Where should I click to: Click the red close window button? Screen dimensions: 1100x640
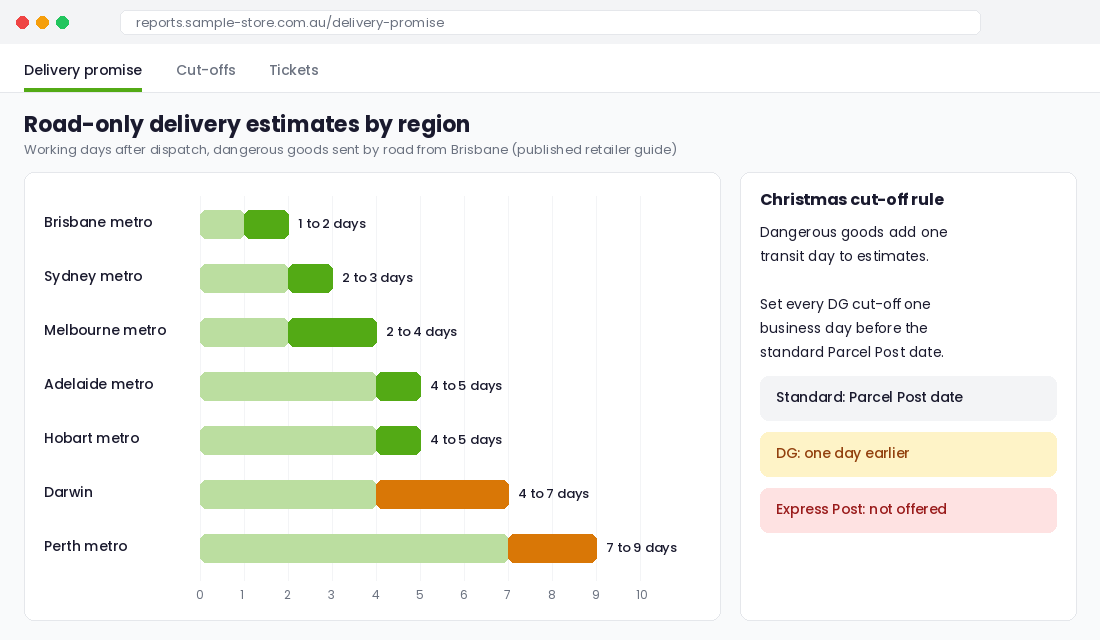[22, 22]
